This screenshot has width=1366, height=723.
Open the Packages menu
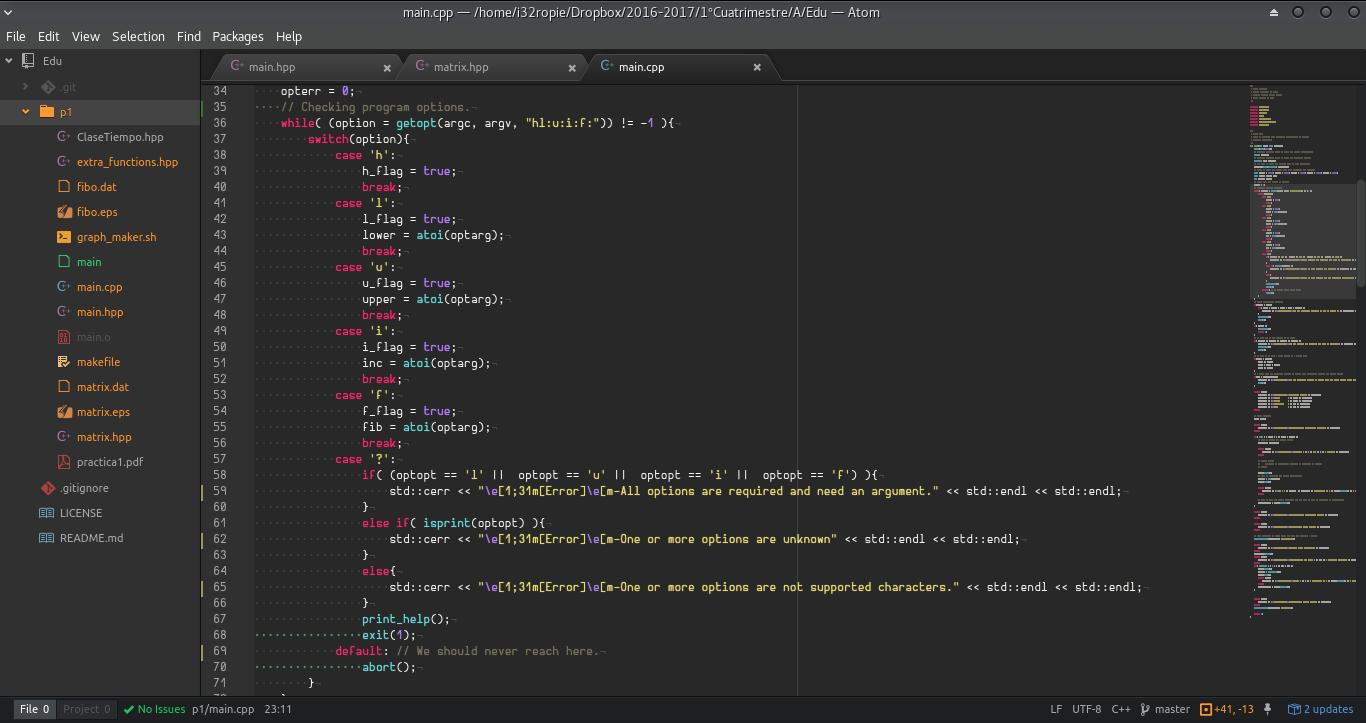pyautogui.click(x=238, y=36)
